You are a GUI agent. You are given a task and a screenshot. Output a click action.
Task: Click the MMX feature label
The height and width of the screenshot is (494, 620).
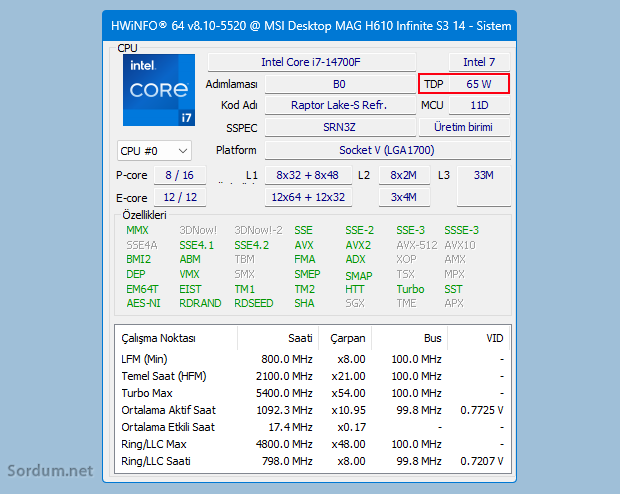pyautogui.click(x=137, y=230)
